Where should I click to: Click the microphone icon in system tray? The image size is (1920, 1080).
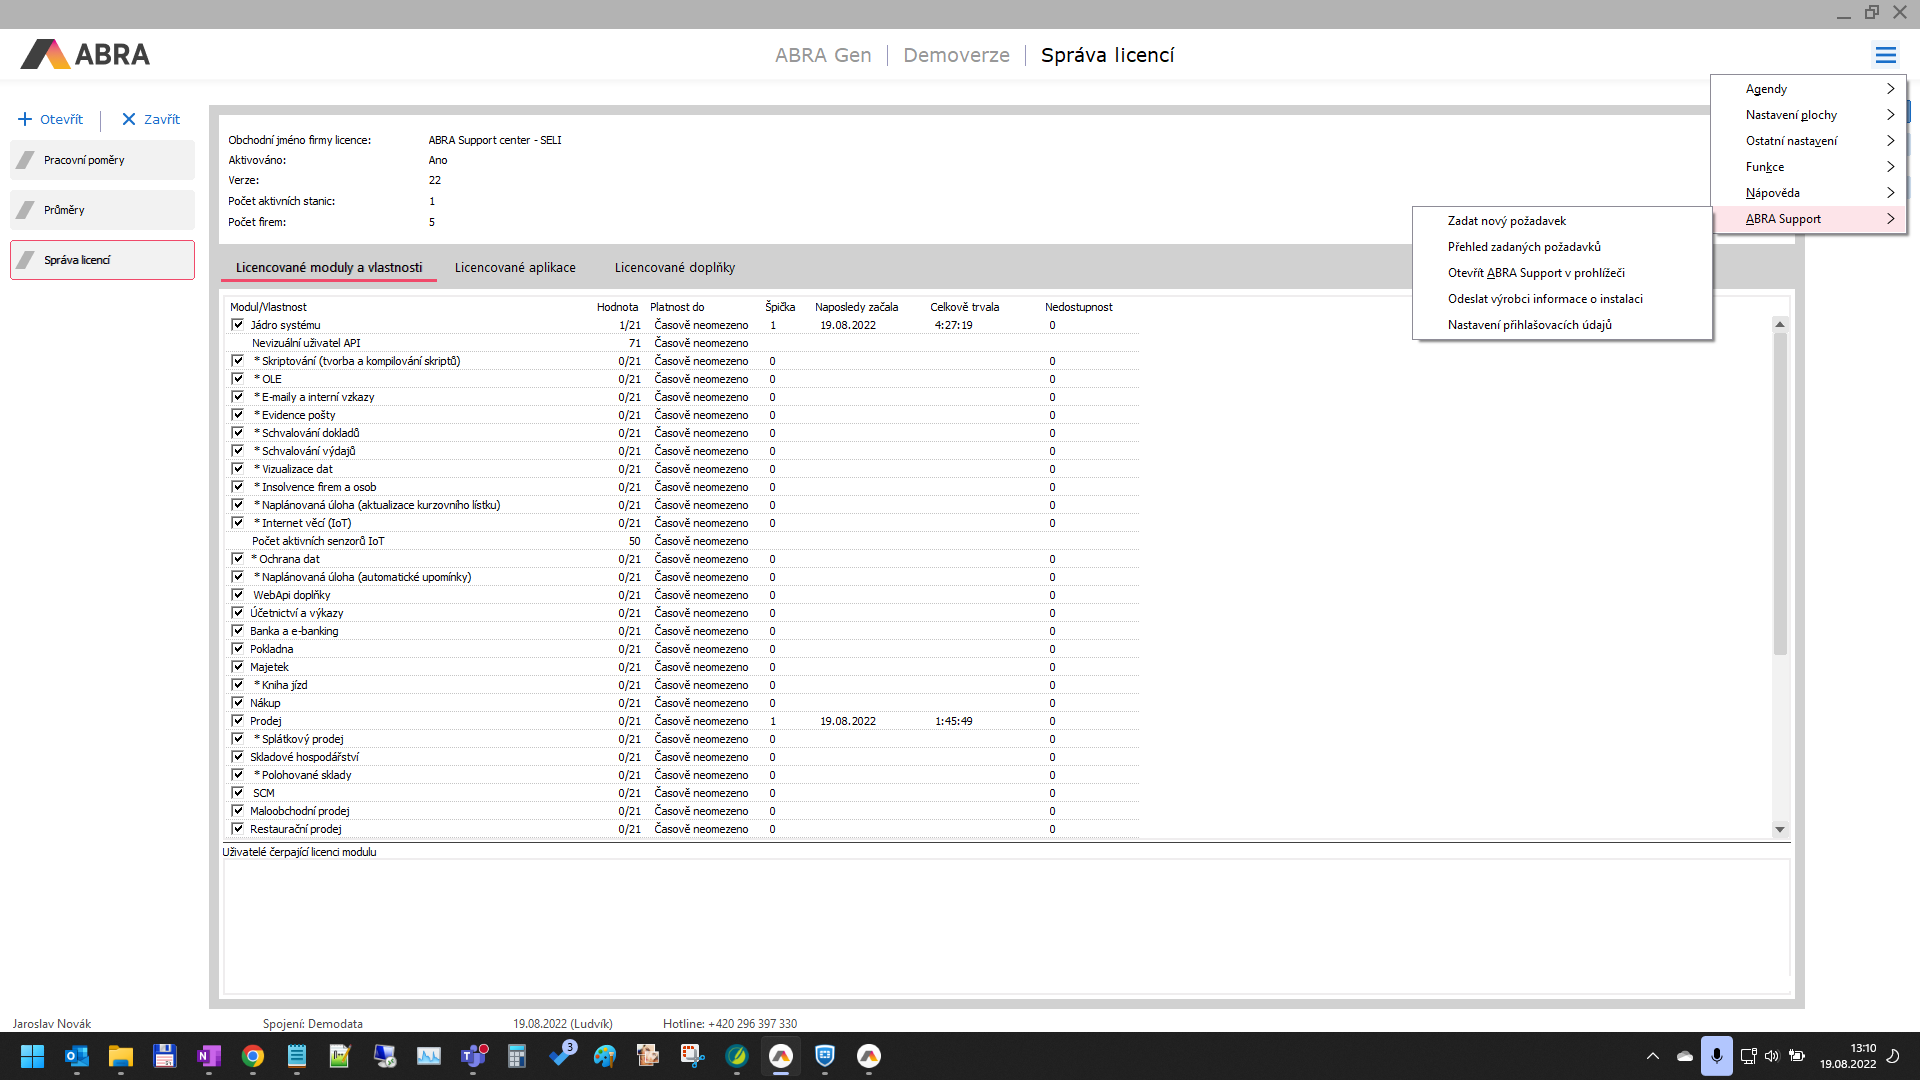[1716, 1056]
